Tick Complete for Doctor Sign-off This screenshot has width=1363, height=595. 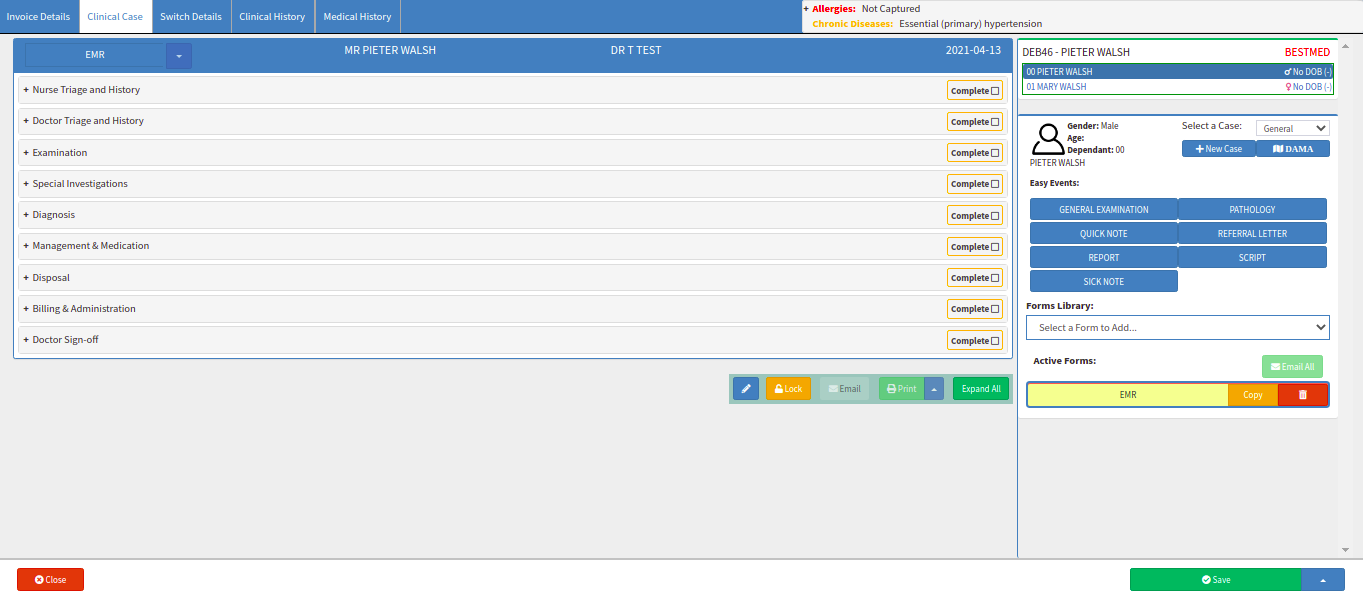(995, 341)
